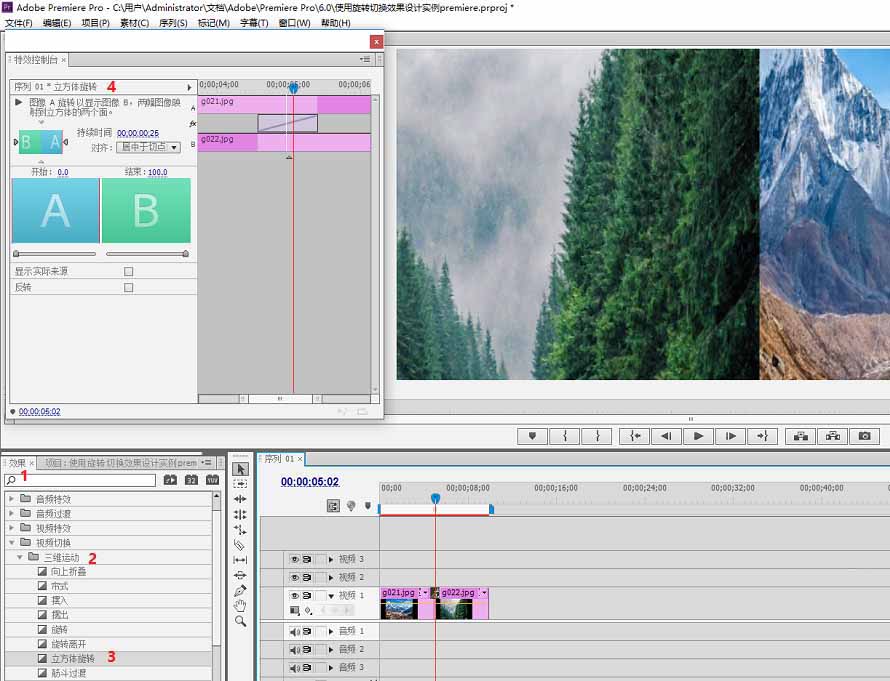The height and width of the screenshot is (681, 890).
Task: Select the arrow Selection tool
Action: tap(240, 469)
